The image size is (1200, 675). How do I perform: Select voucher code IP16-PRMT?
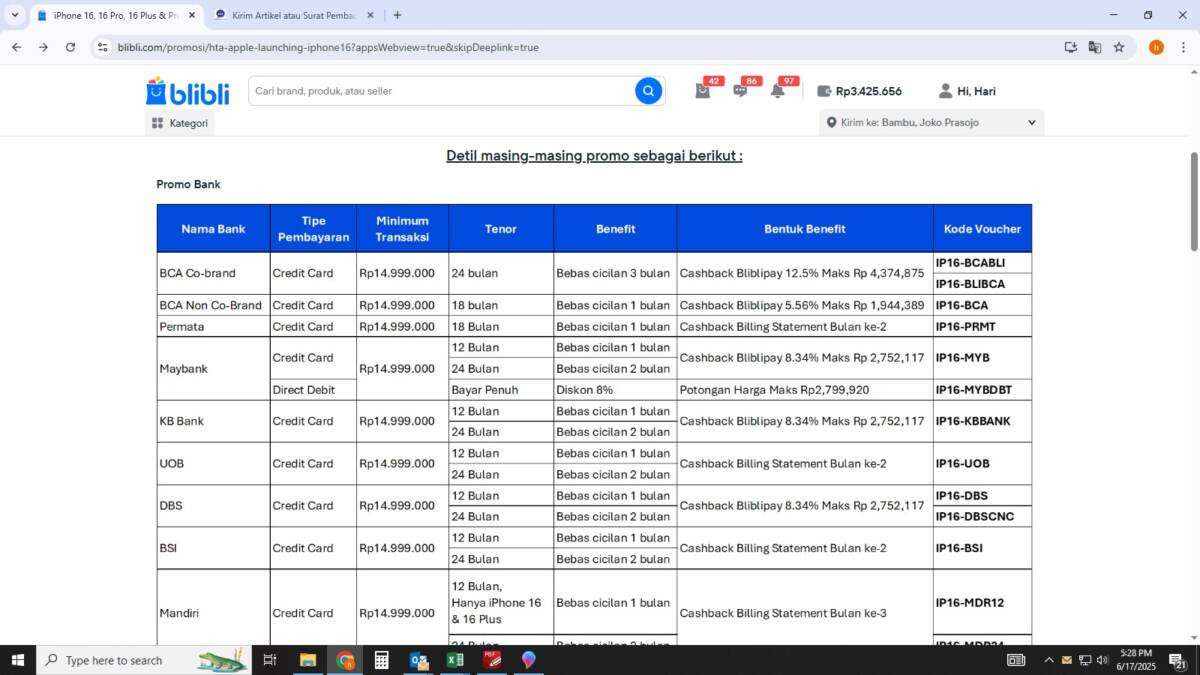(x=965, y=327)
